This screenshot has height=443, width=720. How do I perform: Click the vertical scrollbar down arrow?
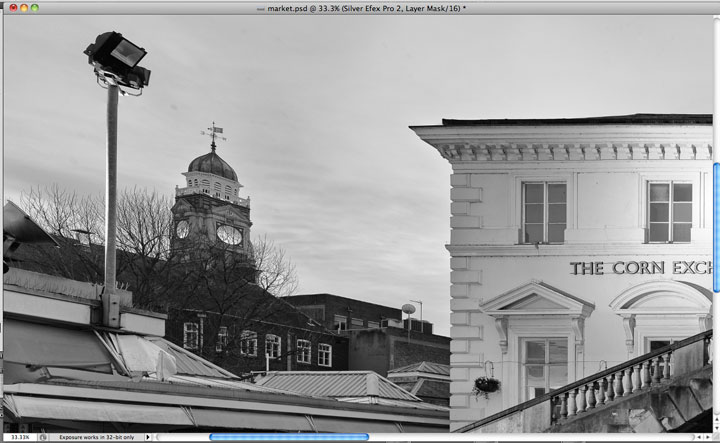tap(717, 428)
